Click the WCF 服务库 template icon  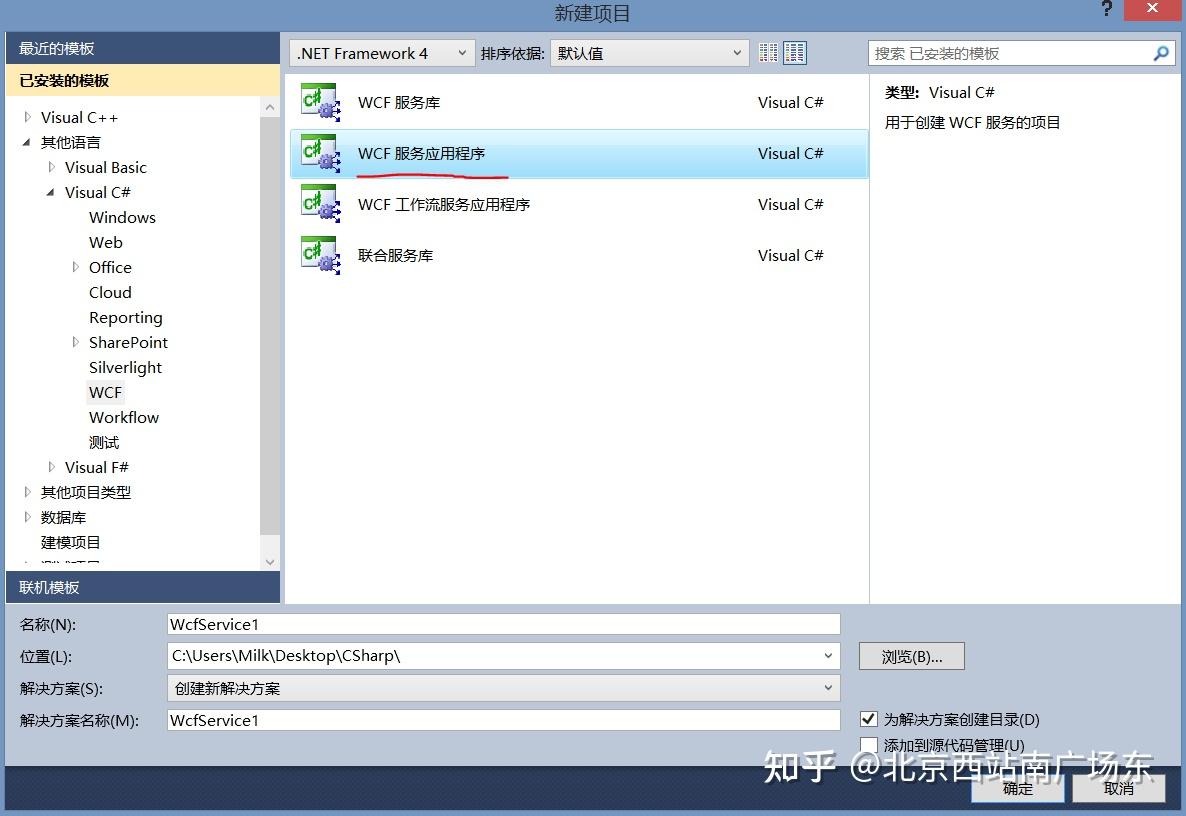(x=321, y=103)
